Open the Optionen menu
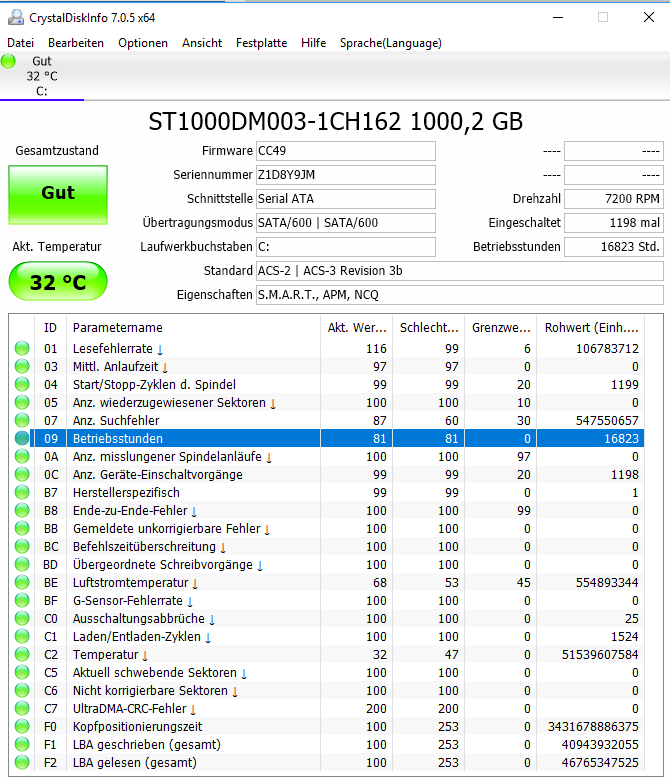Viewport: 670px width, 778px height. (143, 43)
